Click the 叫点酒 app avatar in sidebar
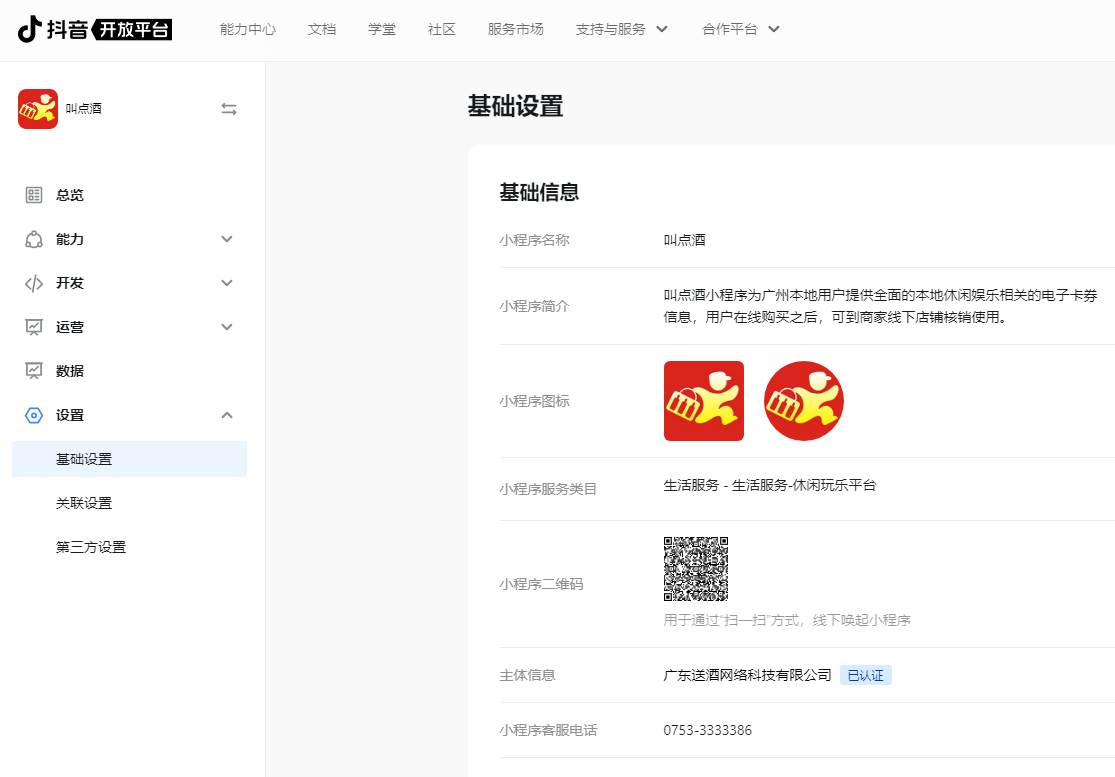 [x=38, y=109]
